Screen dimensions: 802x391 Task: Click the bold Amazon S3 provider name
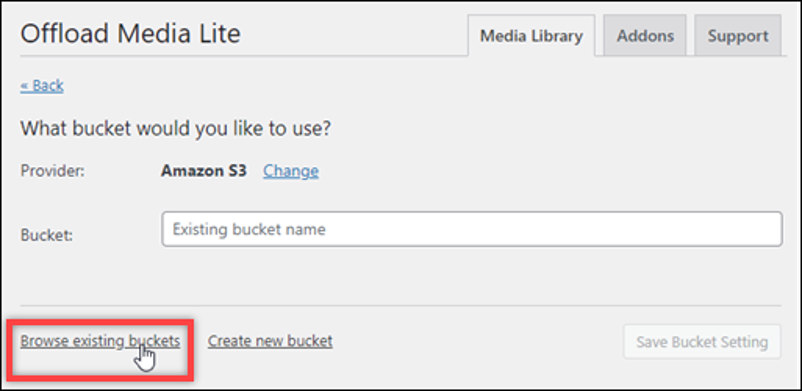coord(204,170)
